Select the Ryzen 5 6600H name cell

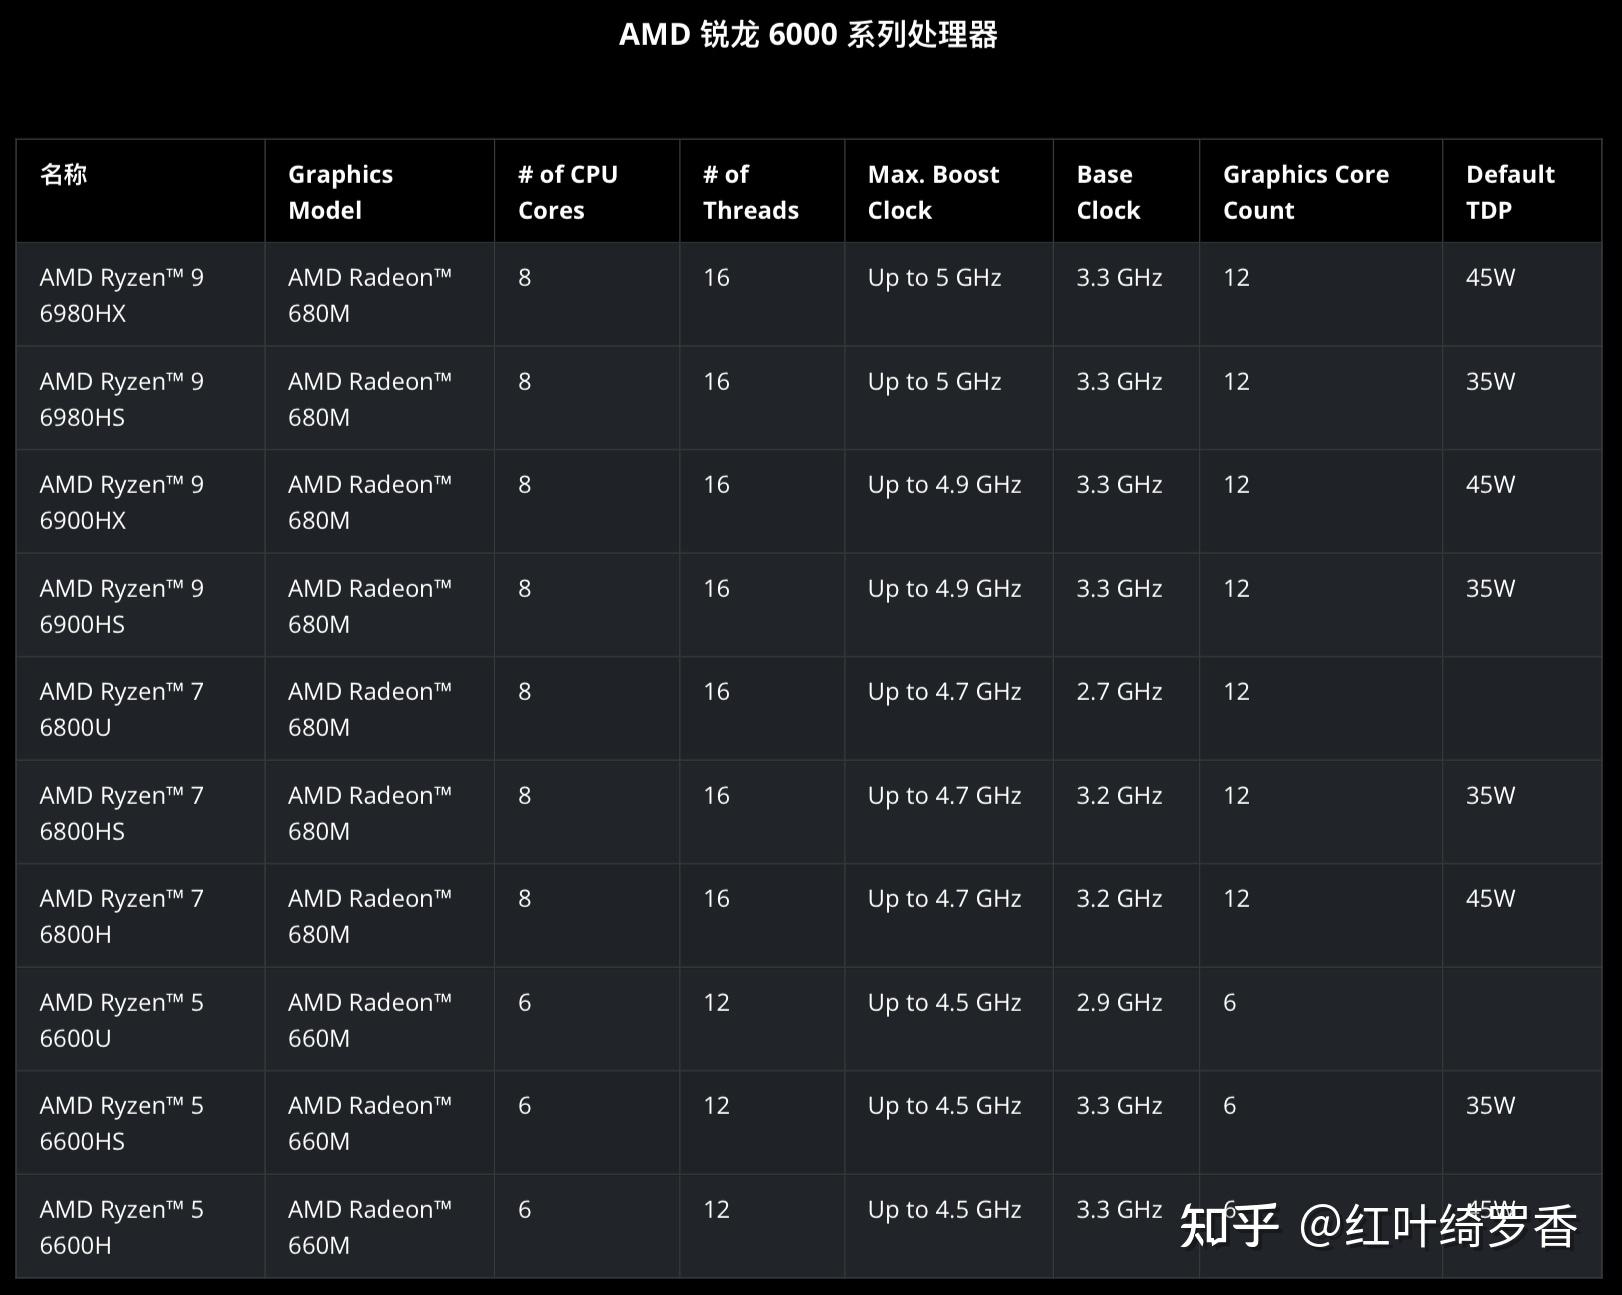121,1227
